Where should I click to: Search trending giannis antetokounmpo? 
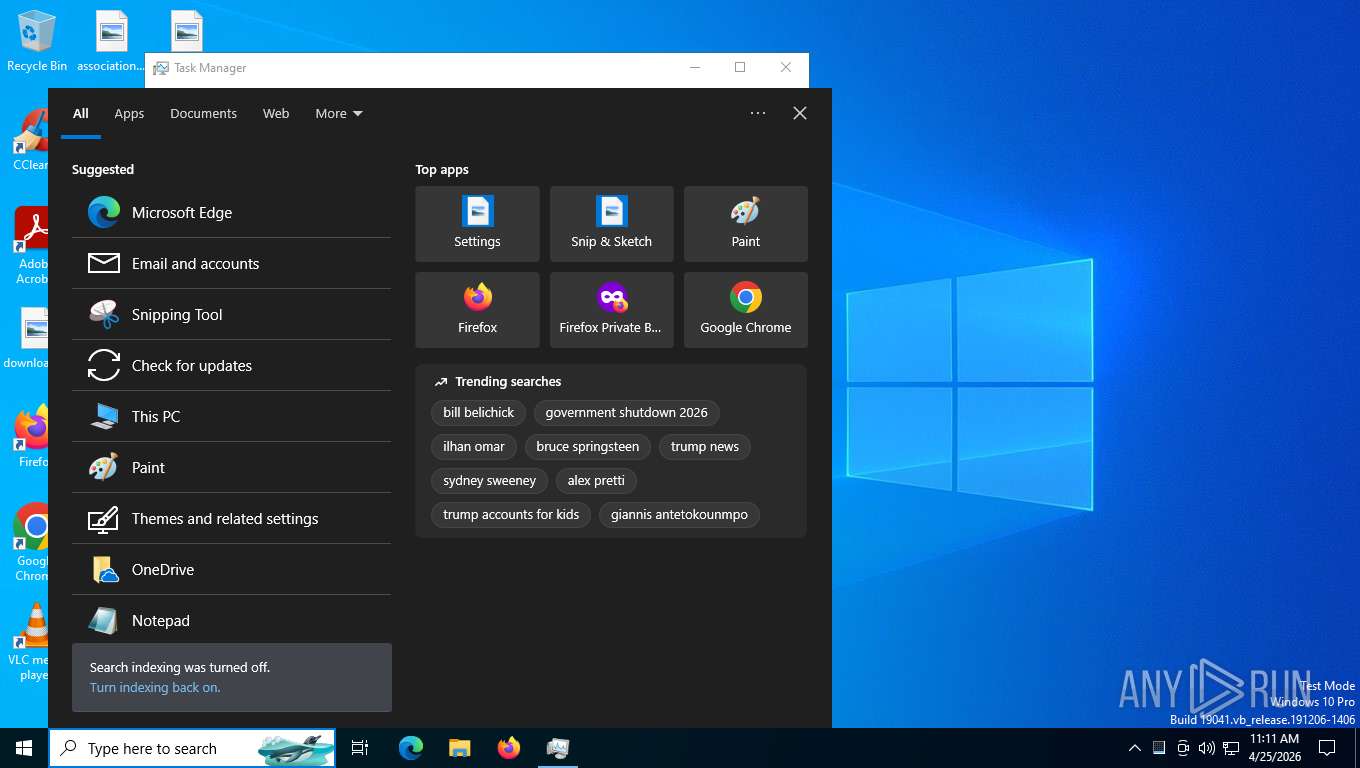[679, 514]
